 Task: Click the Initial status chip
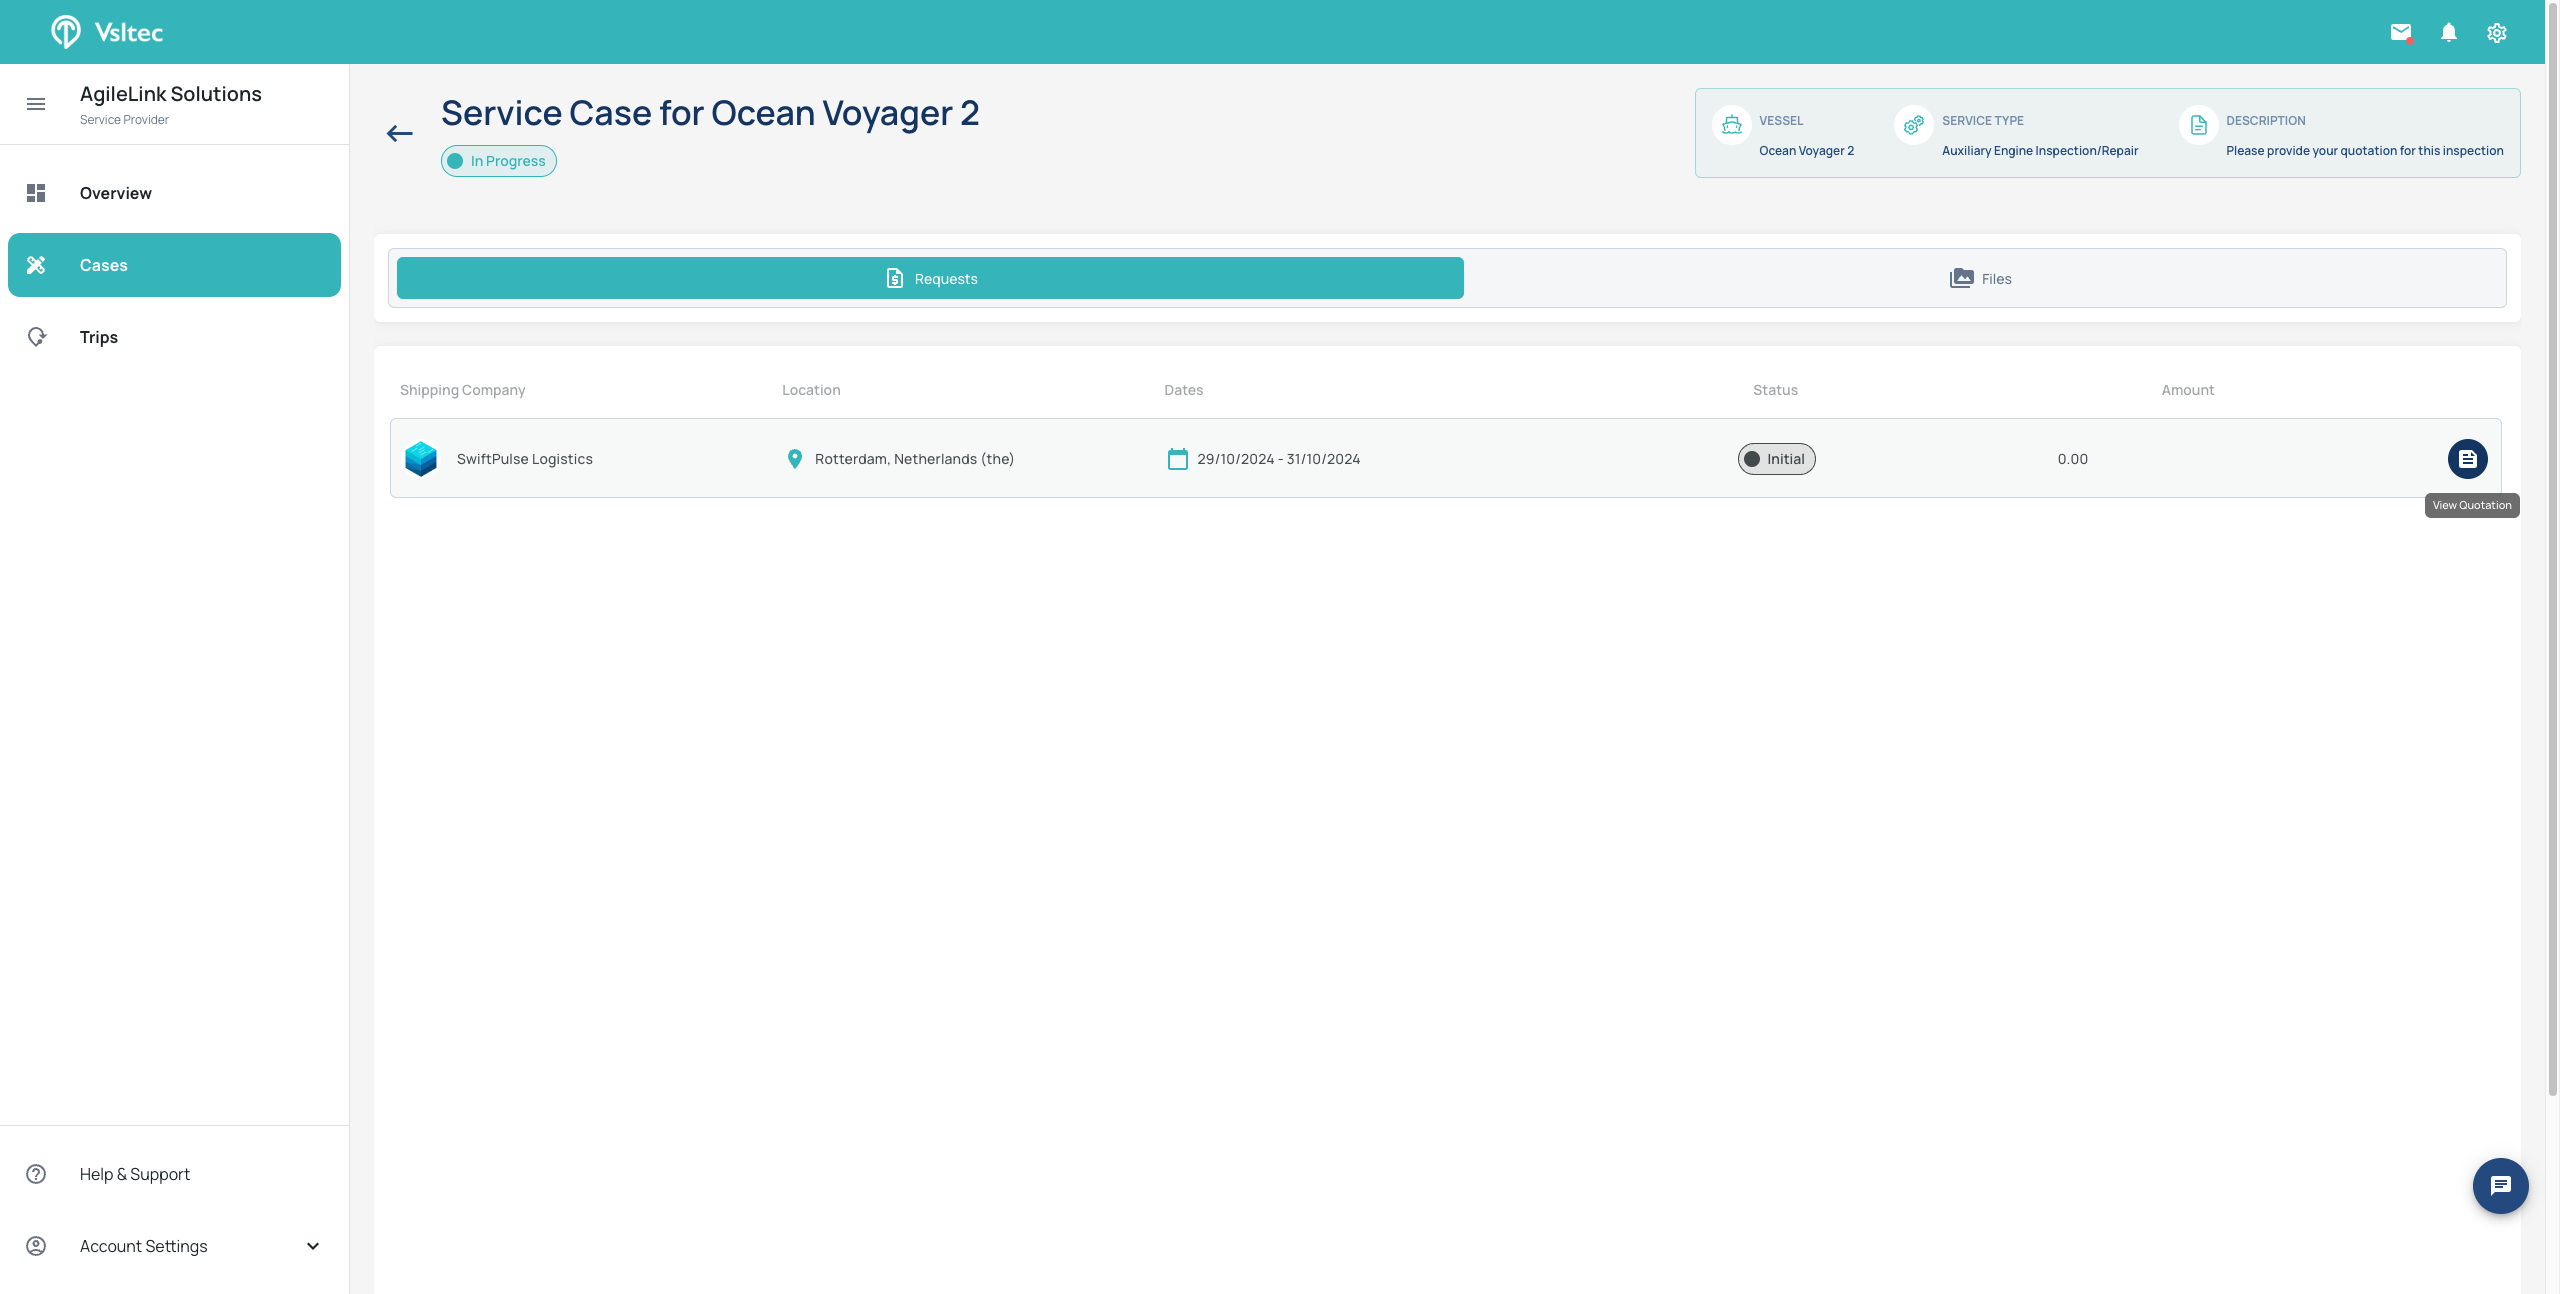(1776, 459)
